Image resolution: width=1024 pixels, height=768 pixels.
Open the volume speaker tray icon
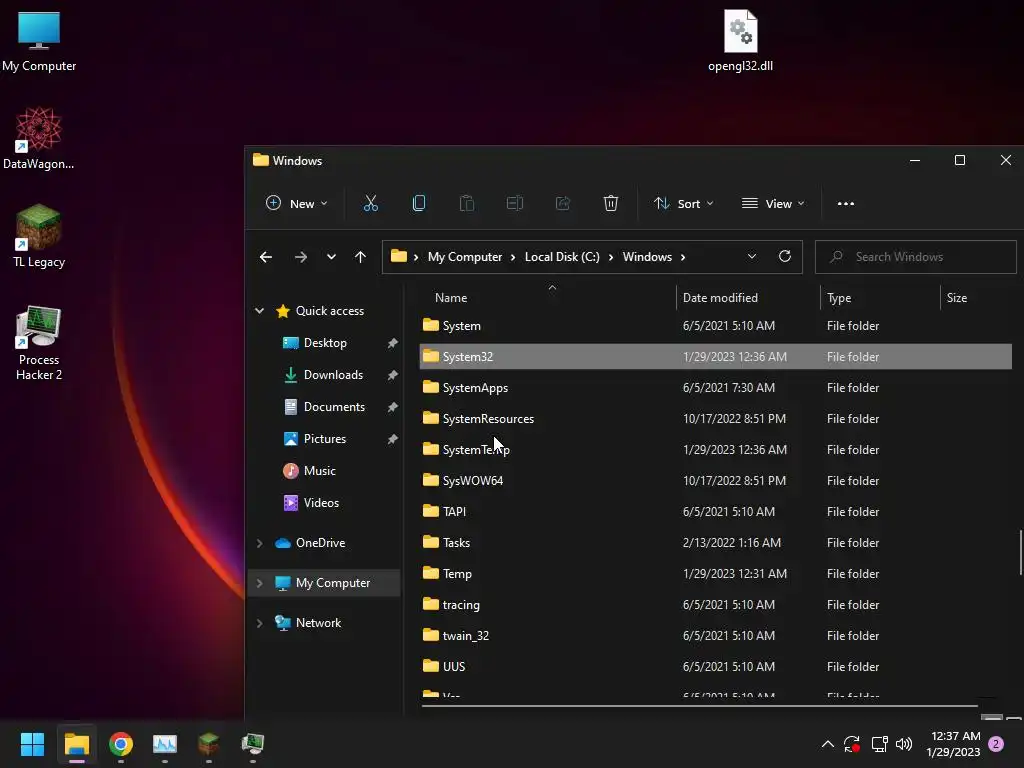pos(904,744)
